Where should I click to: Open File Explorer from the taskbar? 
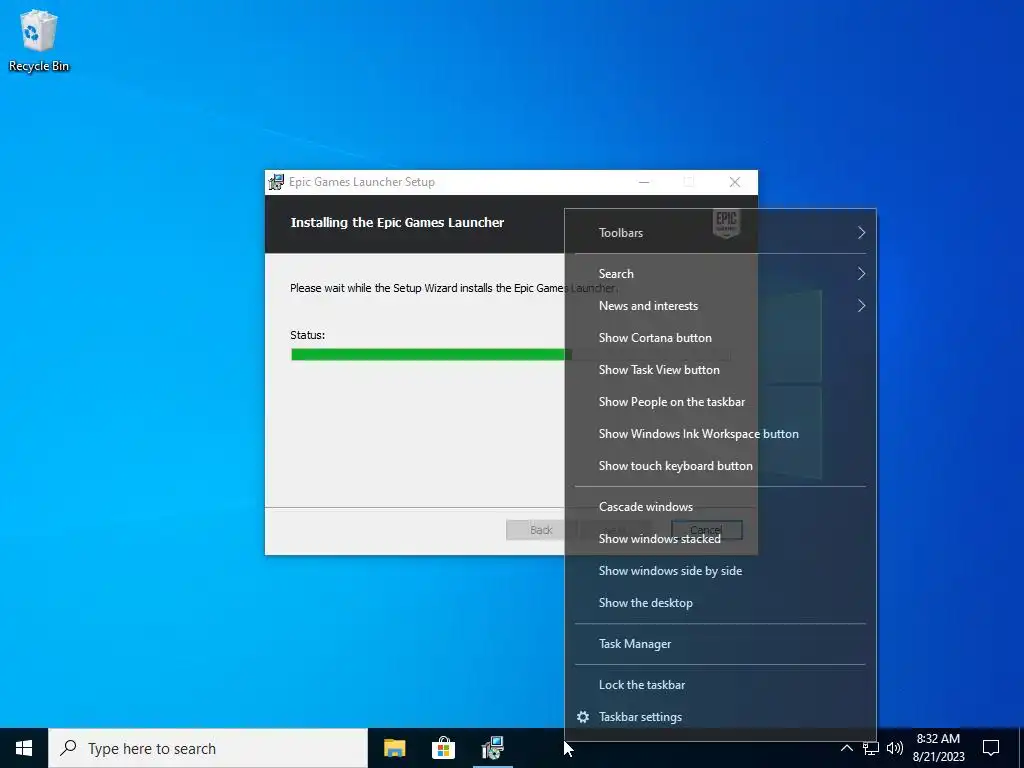pos(394,748)
